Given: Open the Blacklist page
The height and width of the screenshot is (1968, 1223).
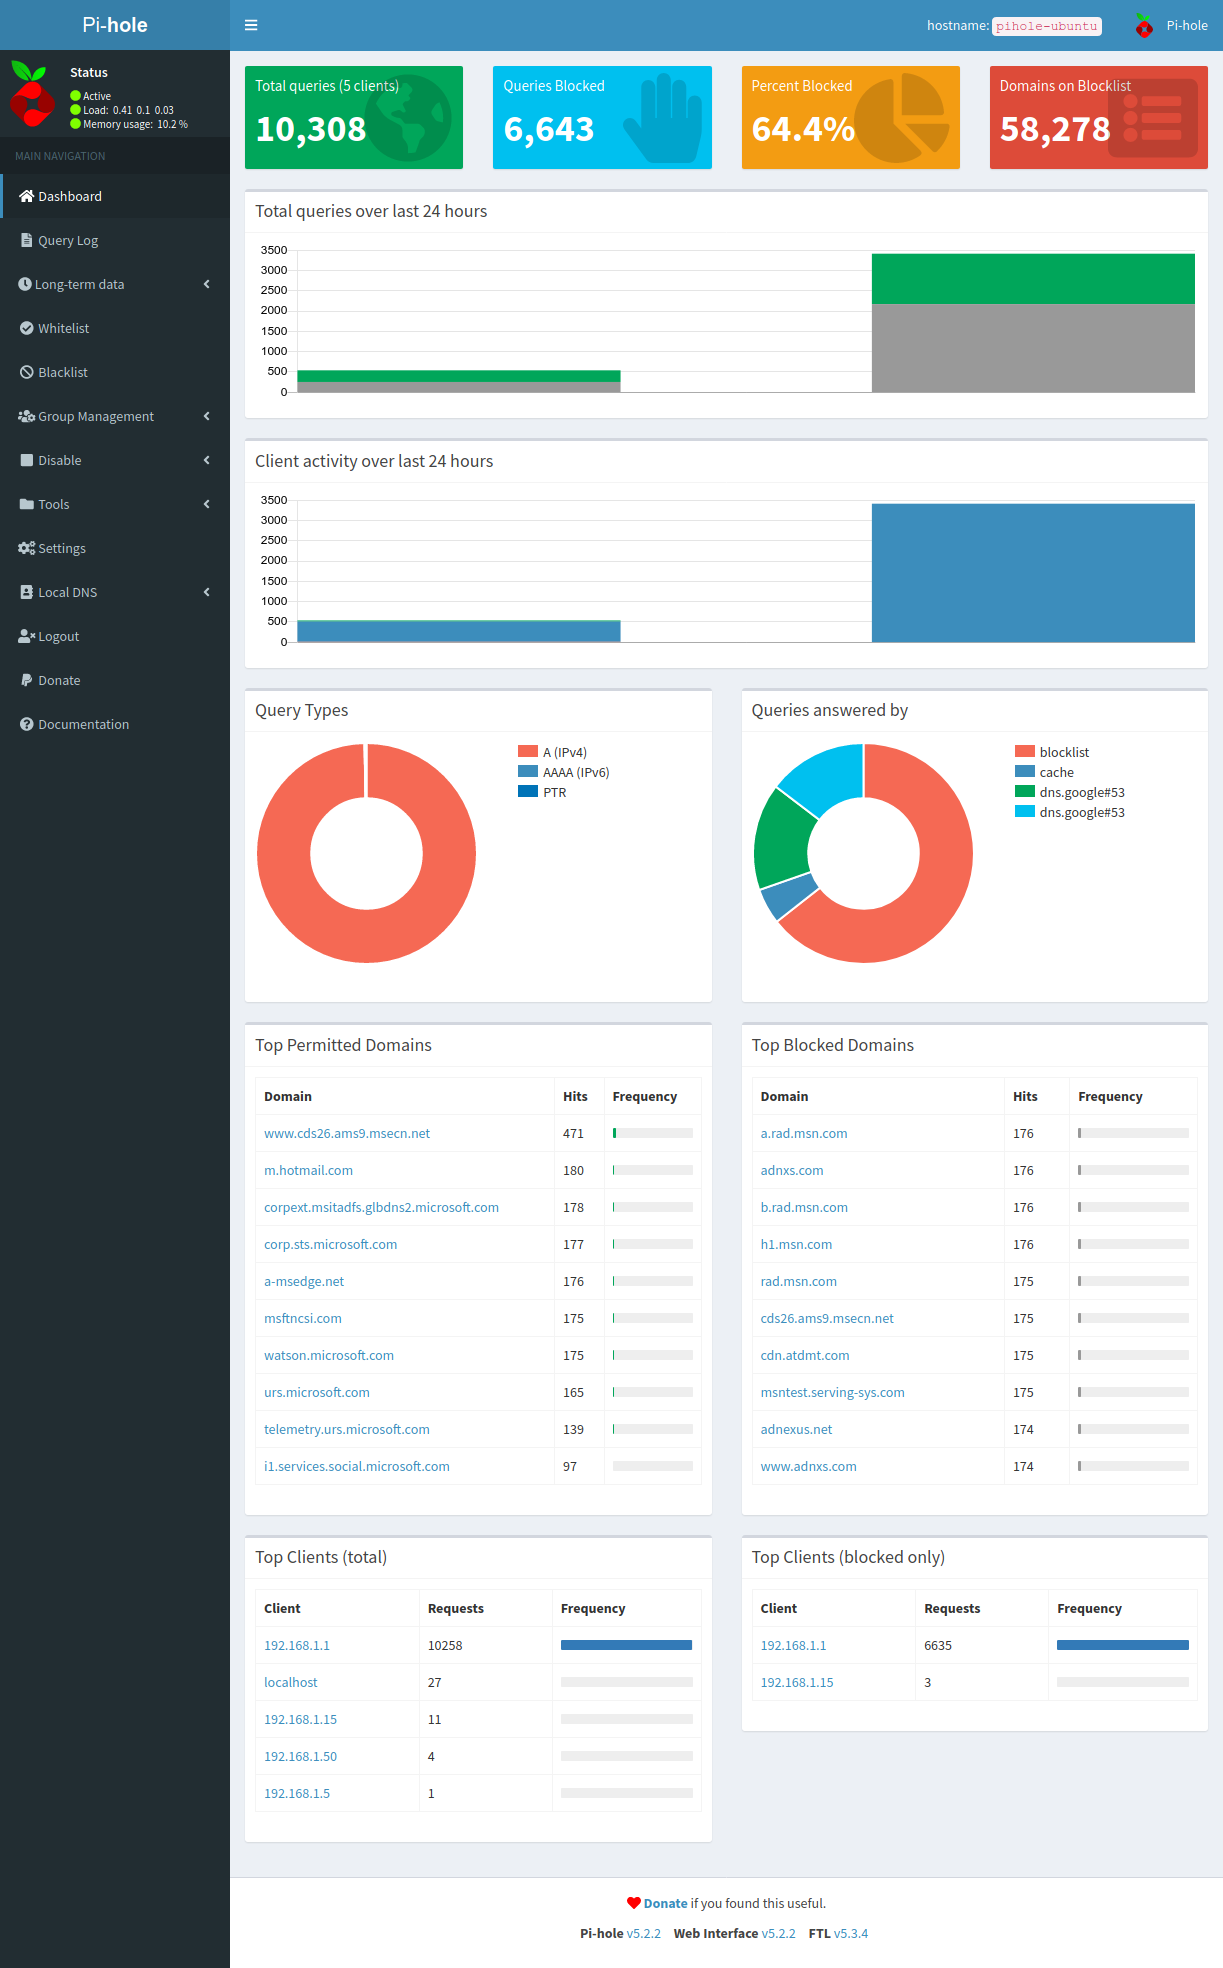Looking at the screenshot, I should 115,372.
